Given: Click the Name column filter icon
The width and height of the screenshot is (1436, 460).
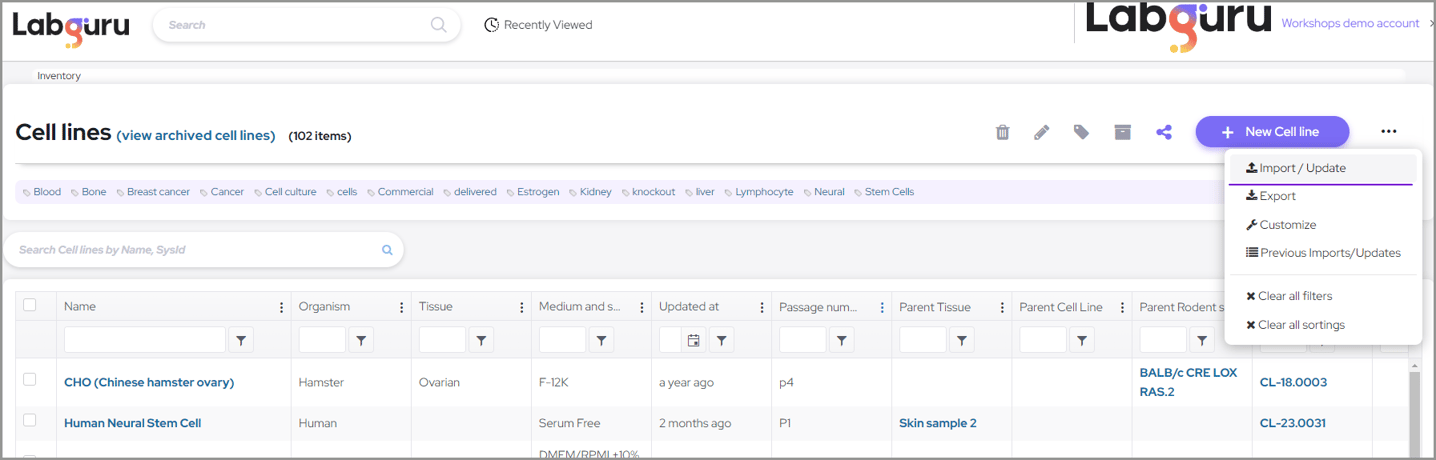Looking at the screenshot, I should tap(241, 341).
